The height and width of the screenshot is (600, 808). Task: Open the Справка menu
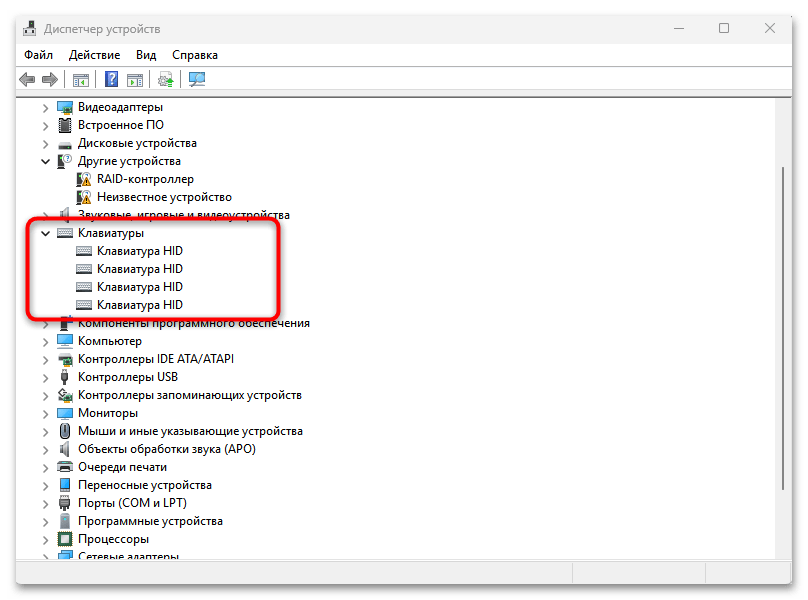pyautogui.click(x=194, y=55)
